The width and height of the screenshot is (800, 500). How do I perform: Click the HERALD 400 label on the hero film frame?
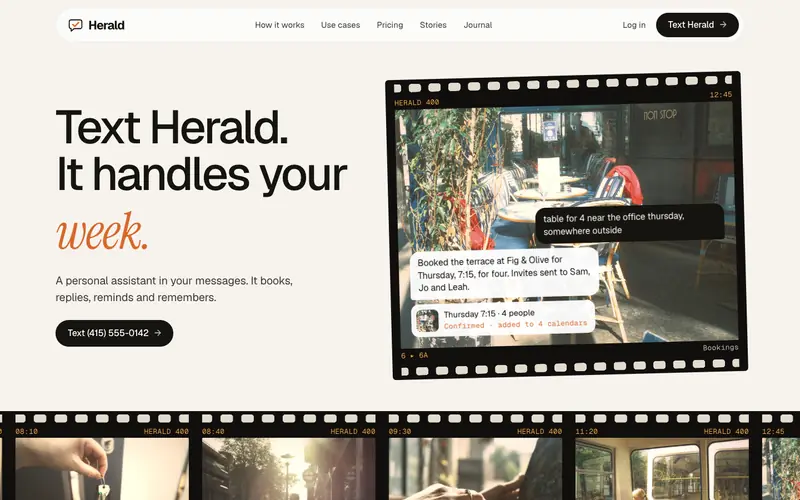pos(416,103)
